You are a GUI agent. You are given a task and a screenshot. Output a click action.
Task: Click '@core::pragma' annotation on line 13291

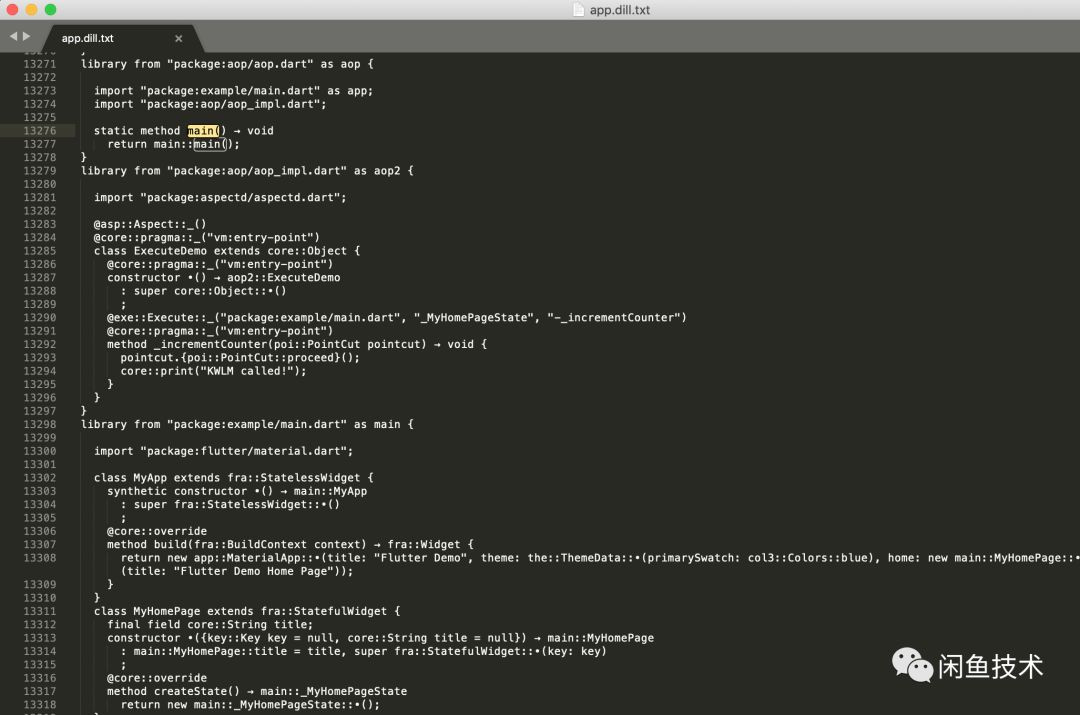[220, 331]
